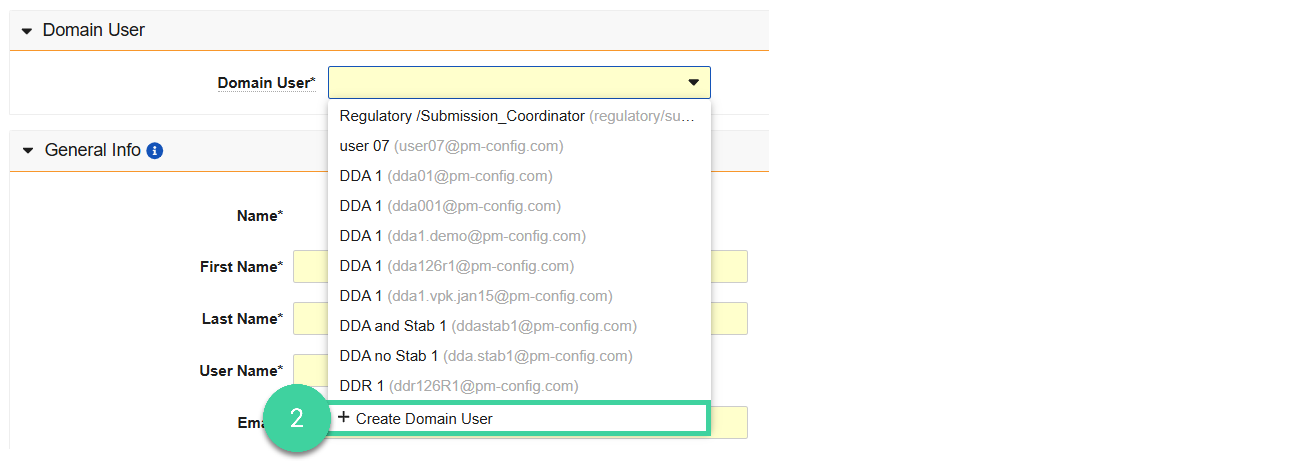Choose DDA 1 dda001@pm-config.com
Viewport: 1300px width, 468px height.
point(519,206)
